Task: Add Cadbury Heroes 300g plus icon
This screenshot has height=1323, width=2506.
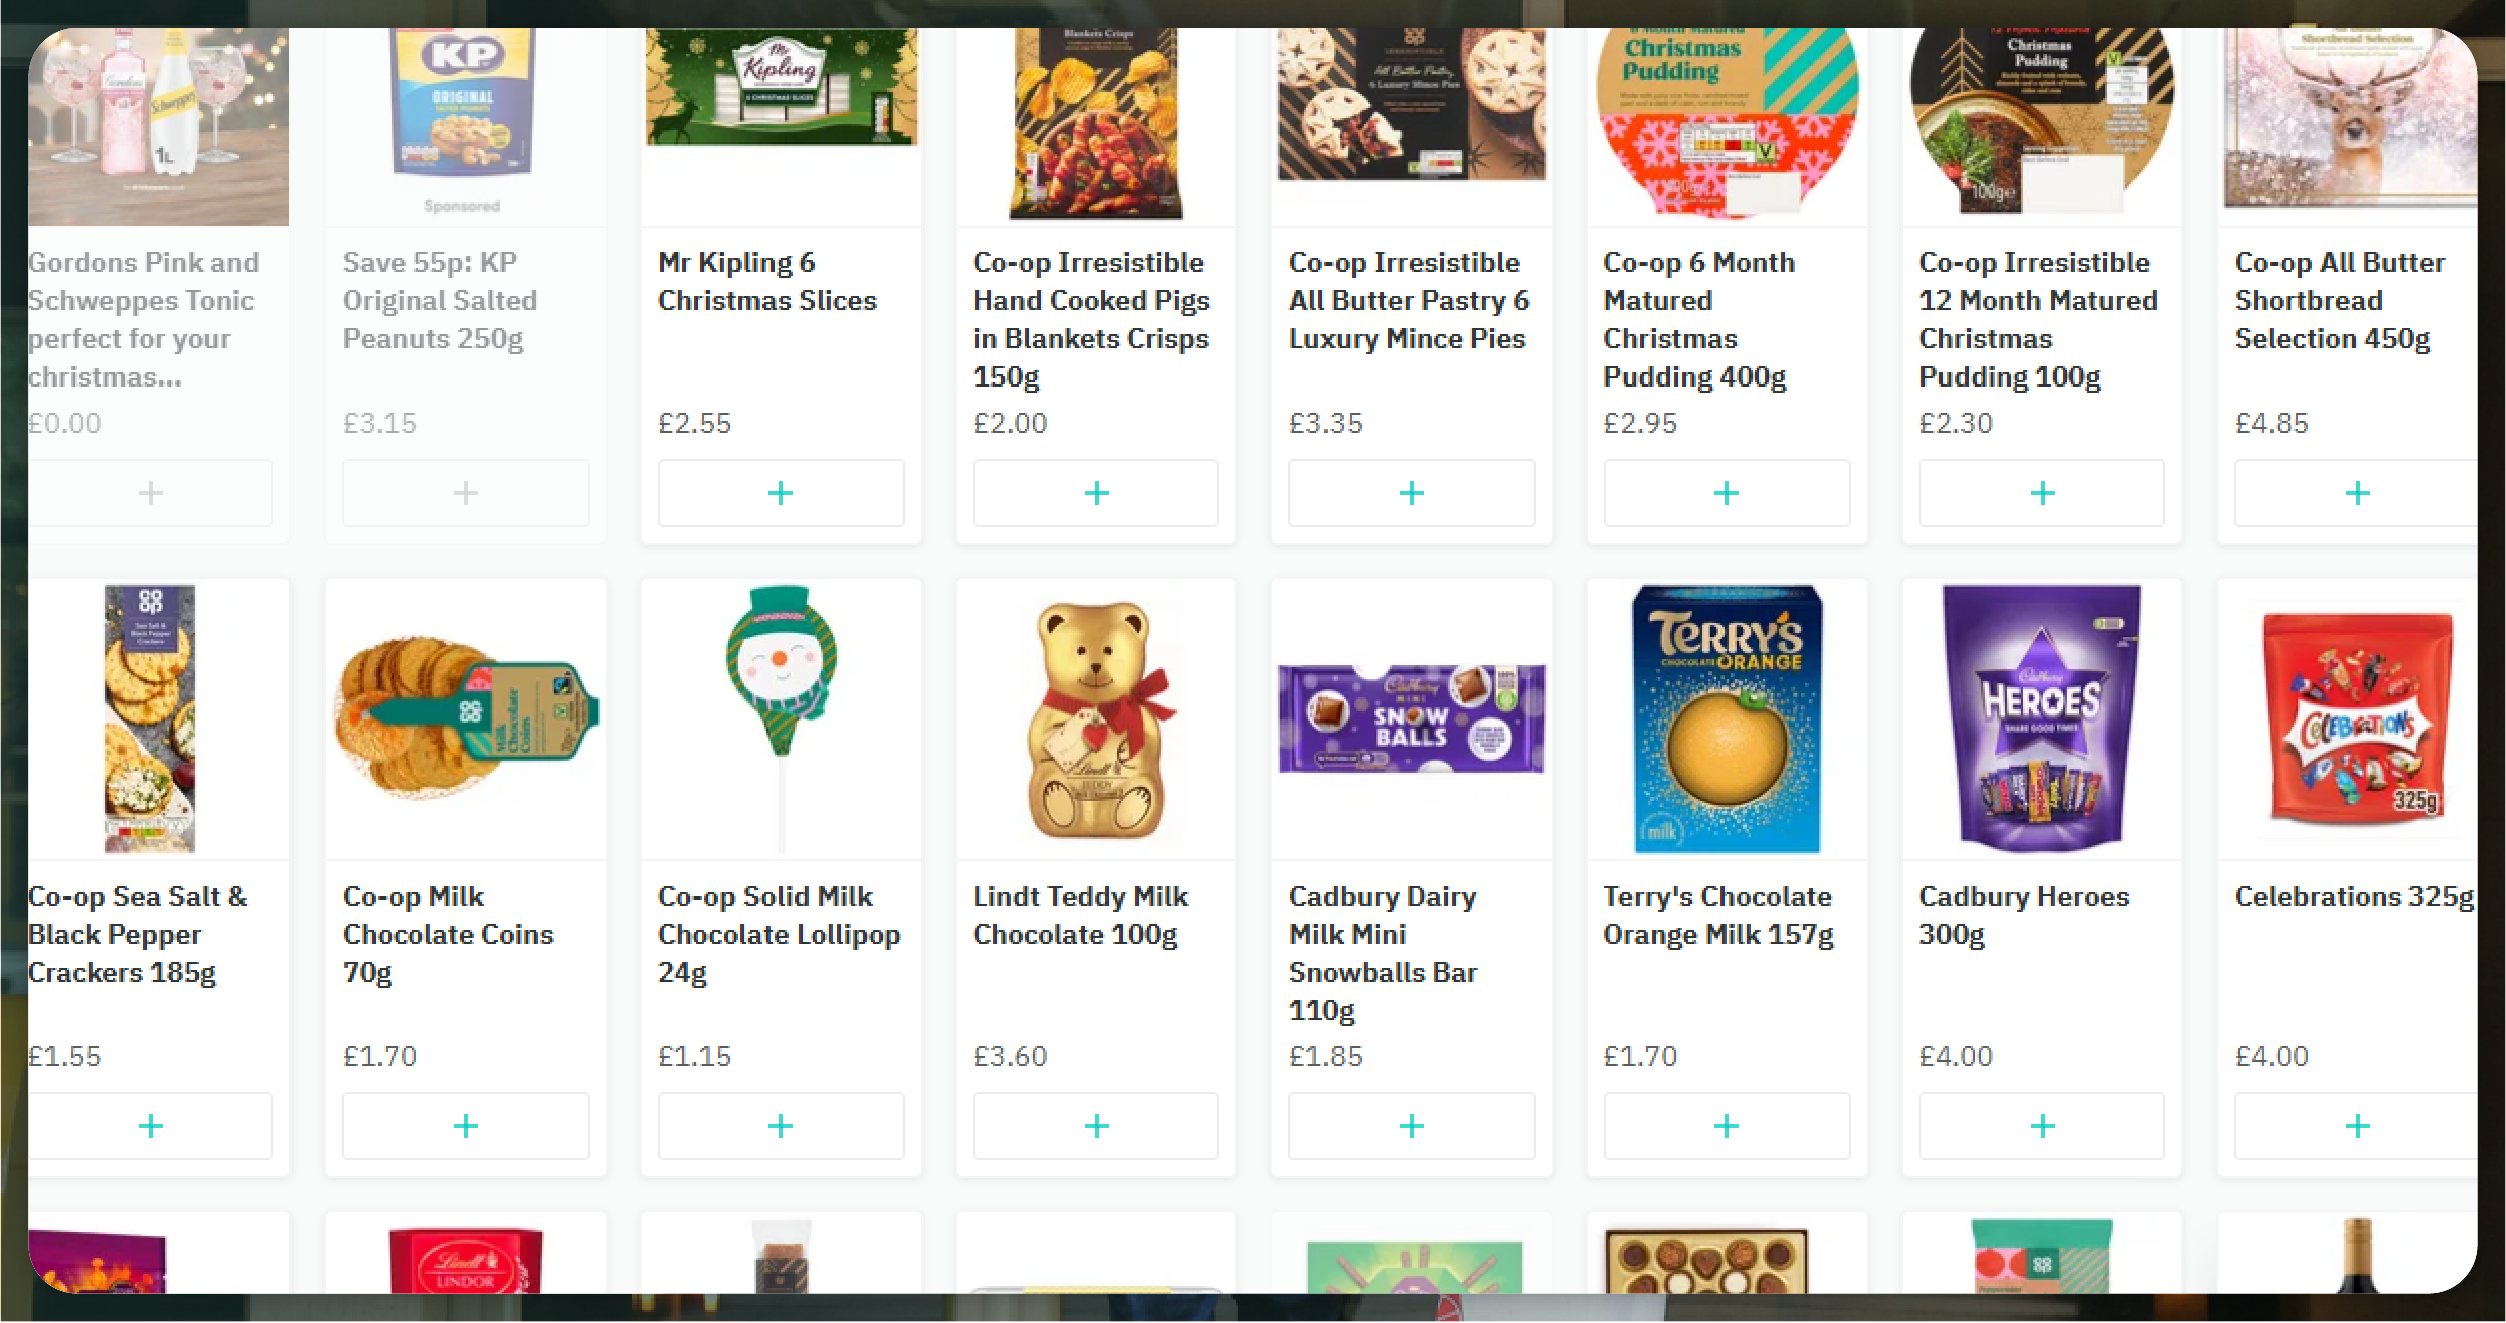Action: (2042, 1126)
